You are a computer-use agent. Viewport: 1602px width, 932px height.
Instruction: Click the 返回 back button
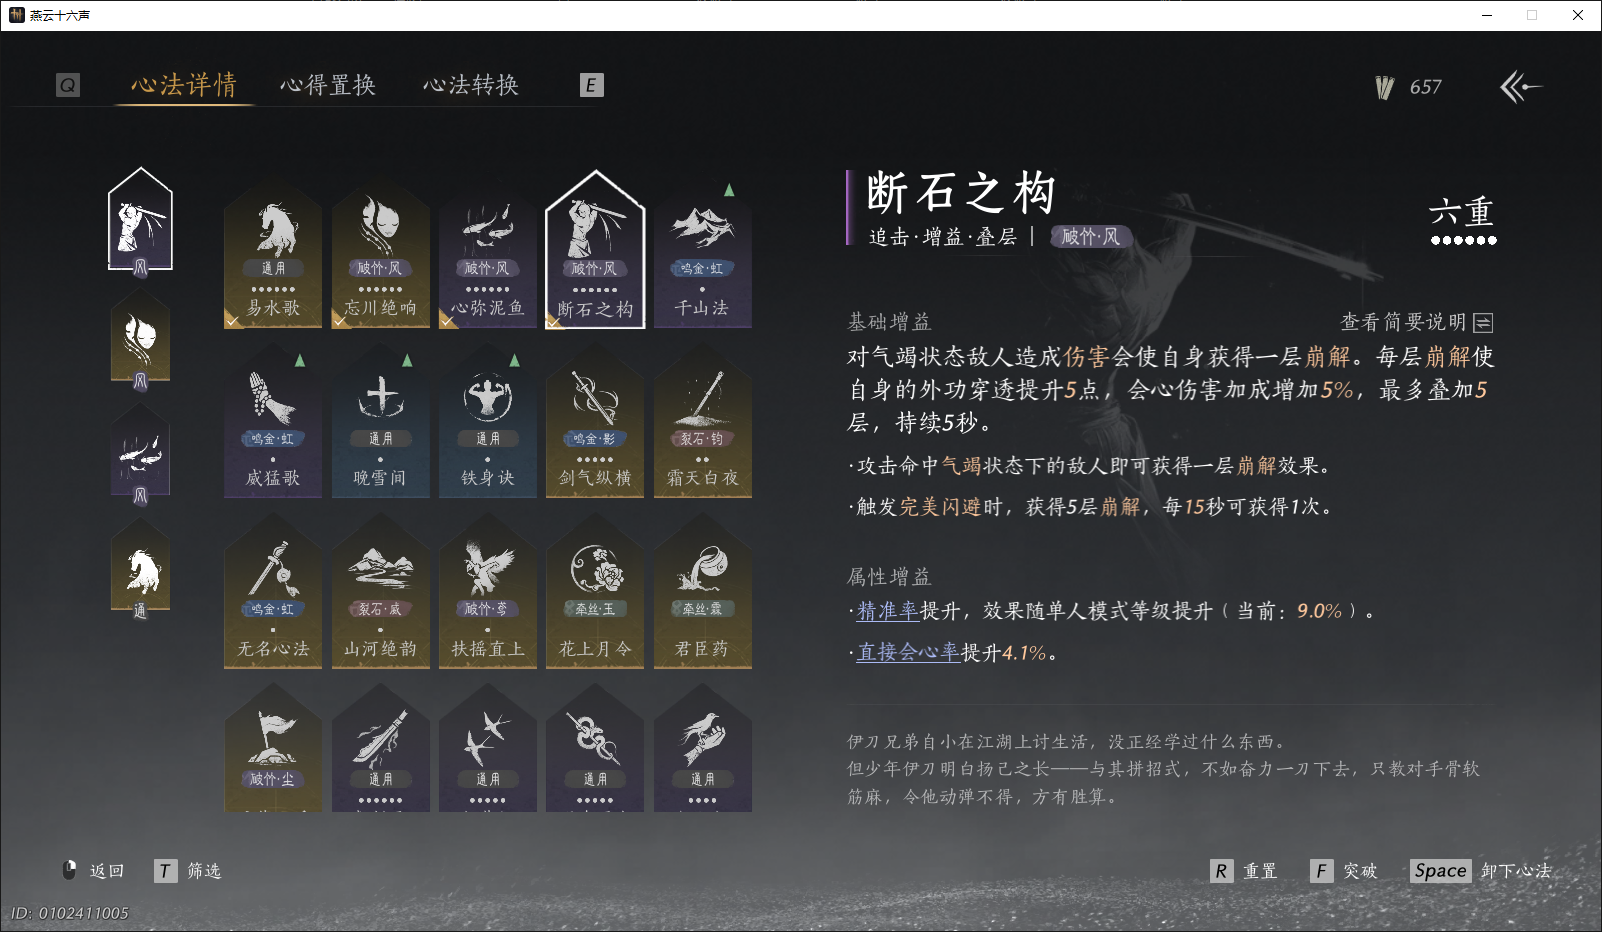93,871
